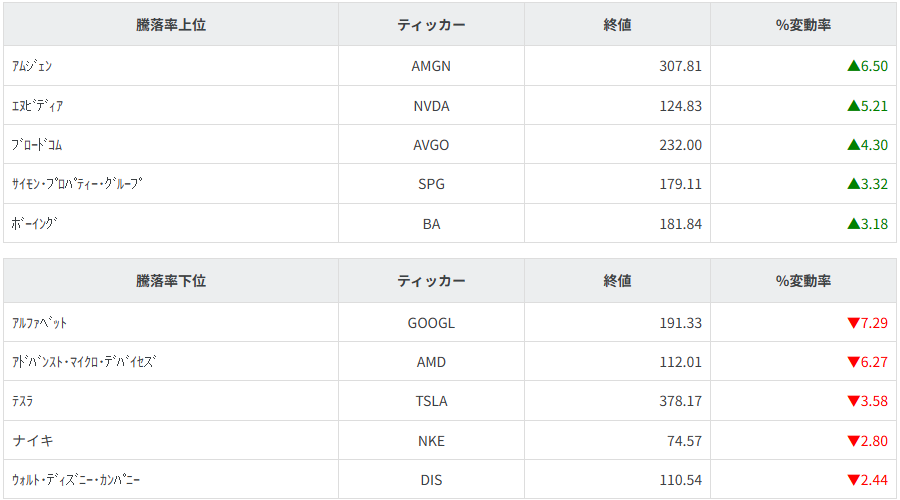Click the red down arrow beside 7.29

[x=853, y=323]
